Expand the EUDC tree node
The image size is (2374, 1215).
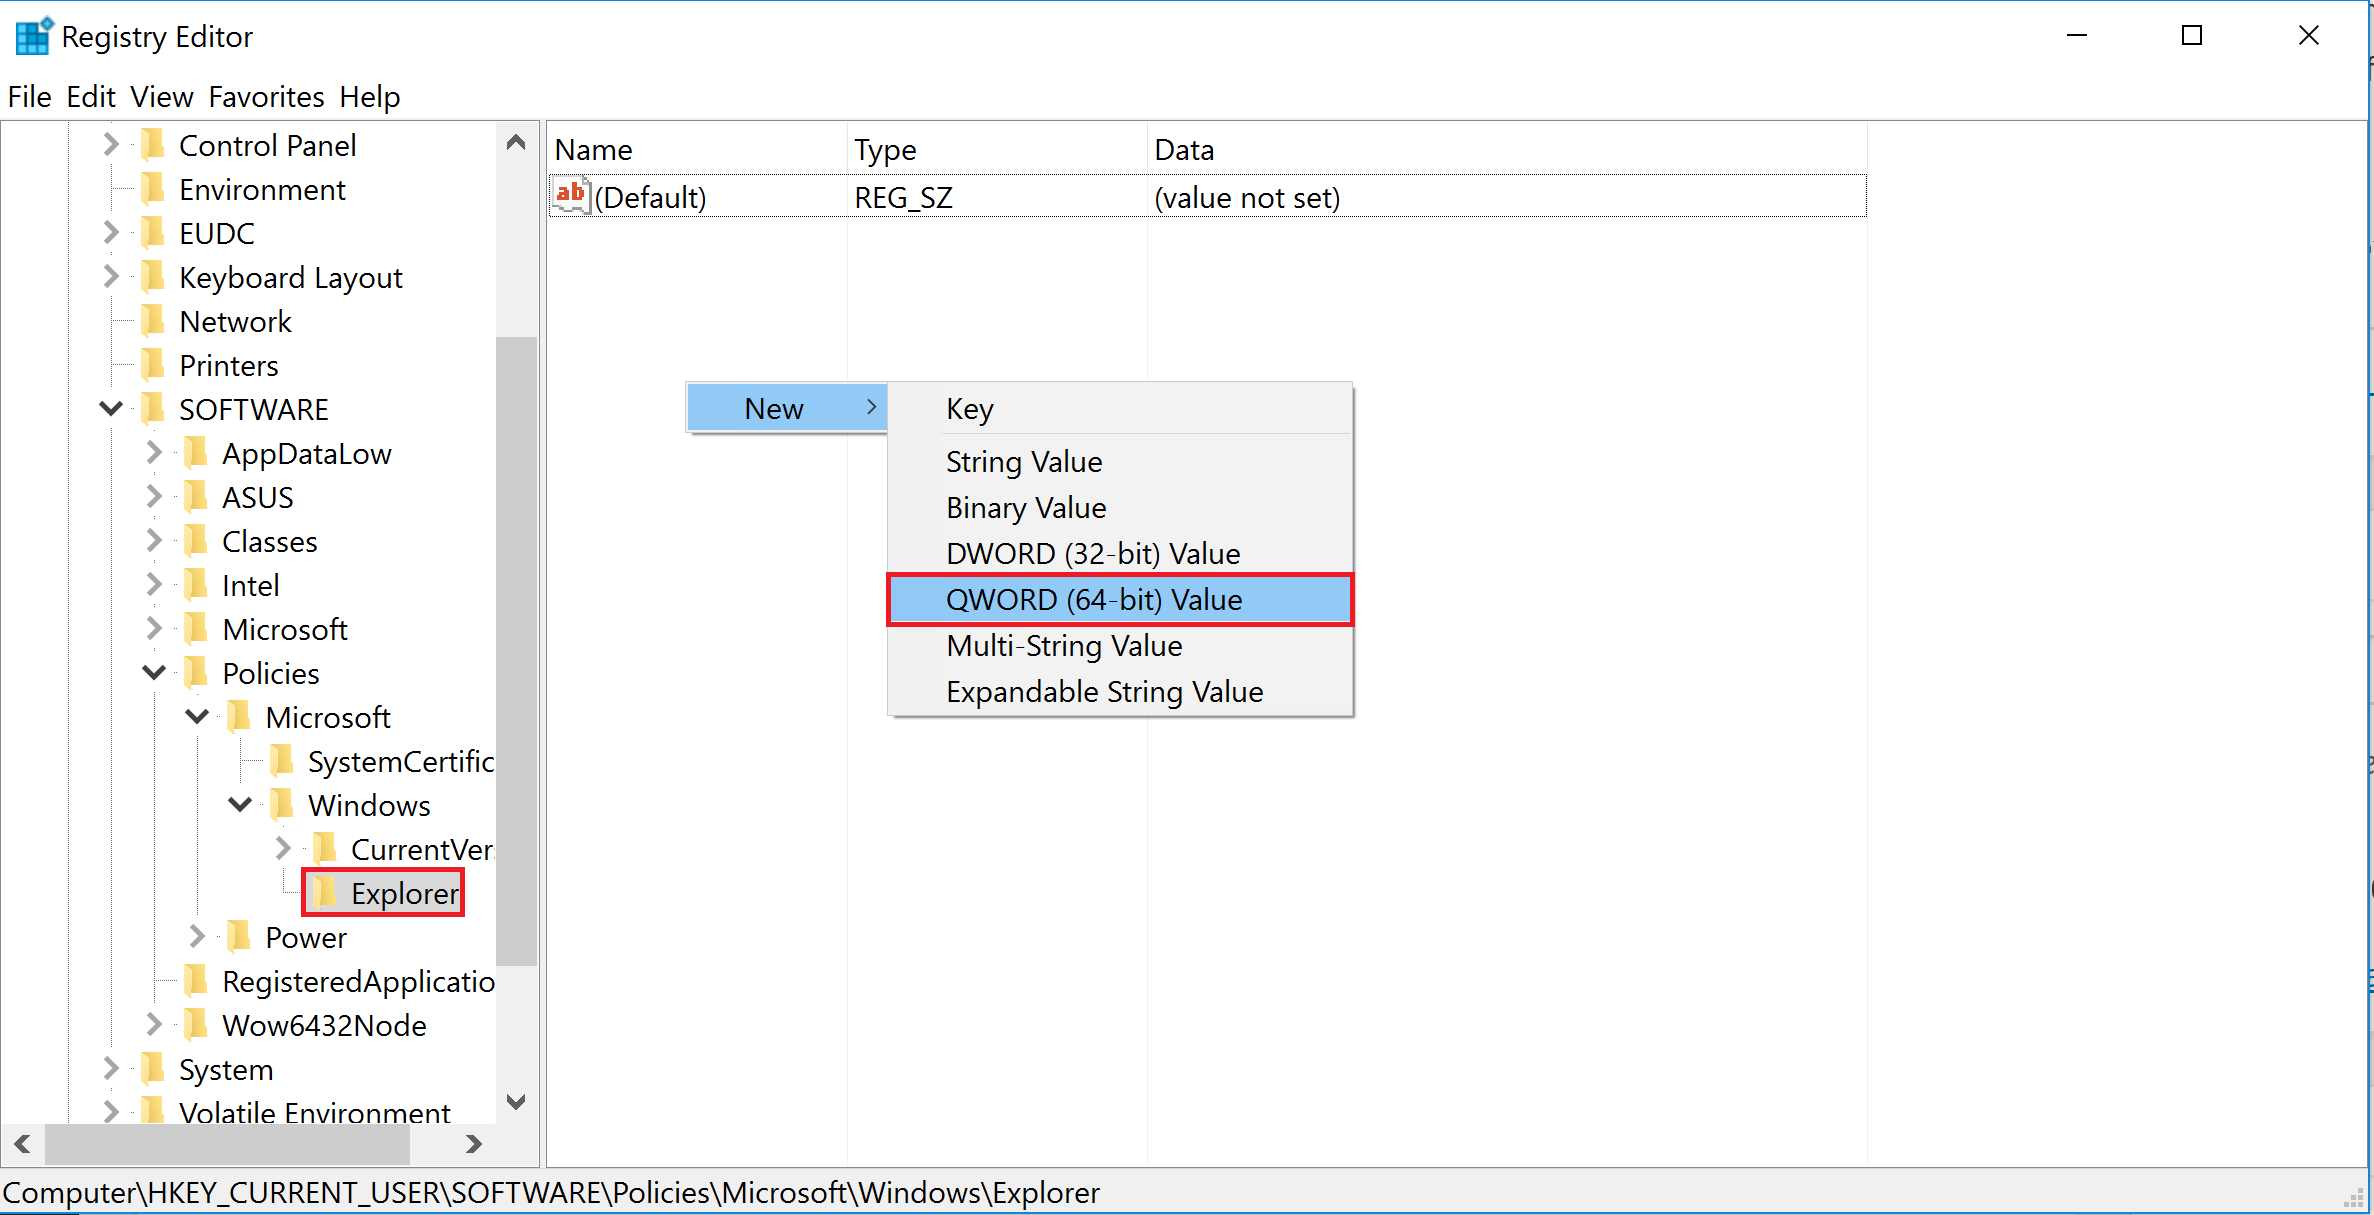(111, 234)
